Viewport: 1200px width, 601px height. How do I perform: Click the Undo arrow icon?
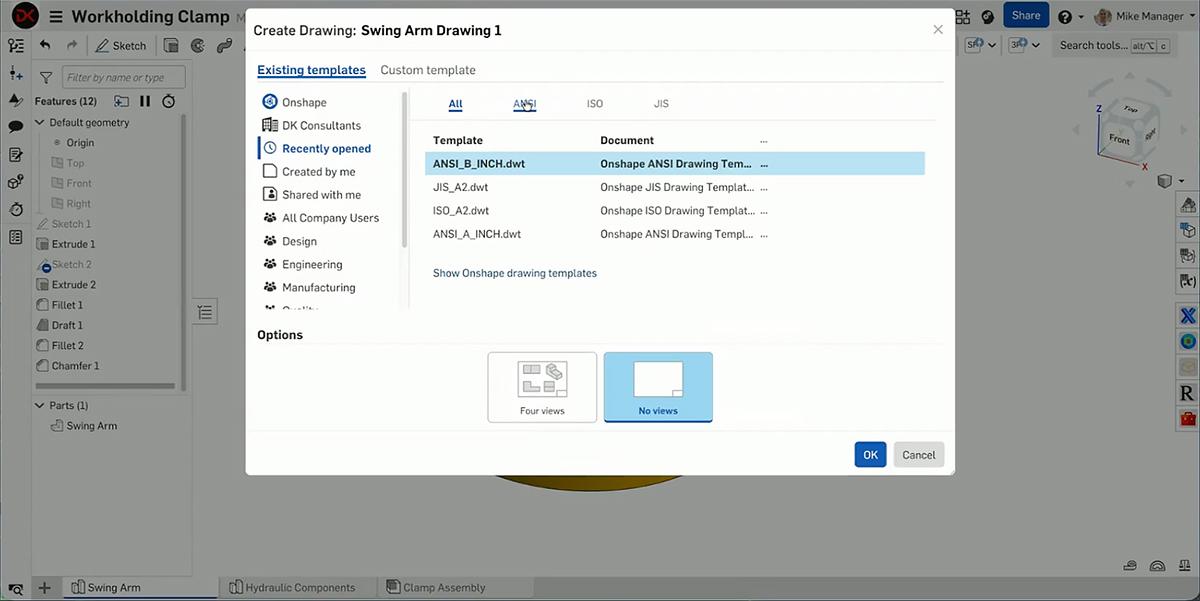45,45
